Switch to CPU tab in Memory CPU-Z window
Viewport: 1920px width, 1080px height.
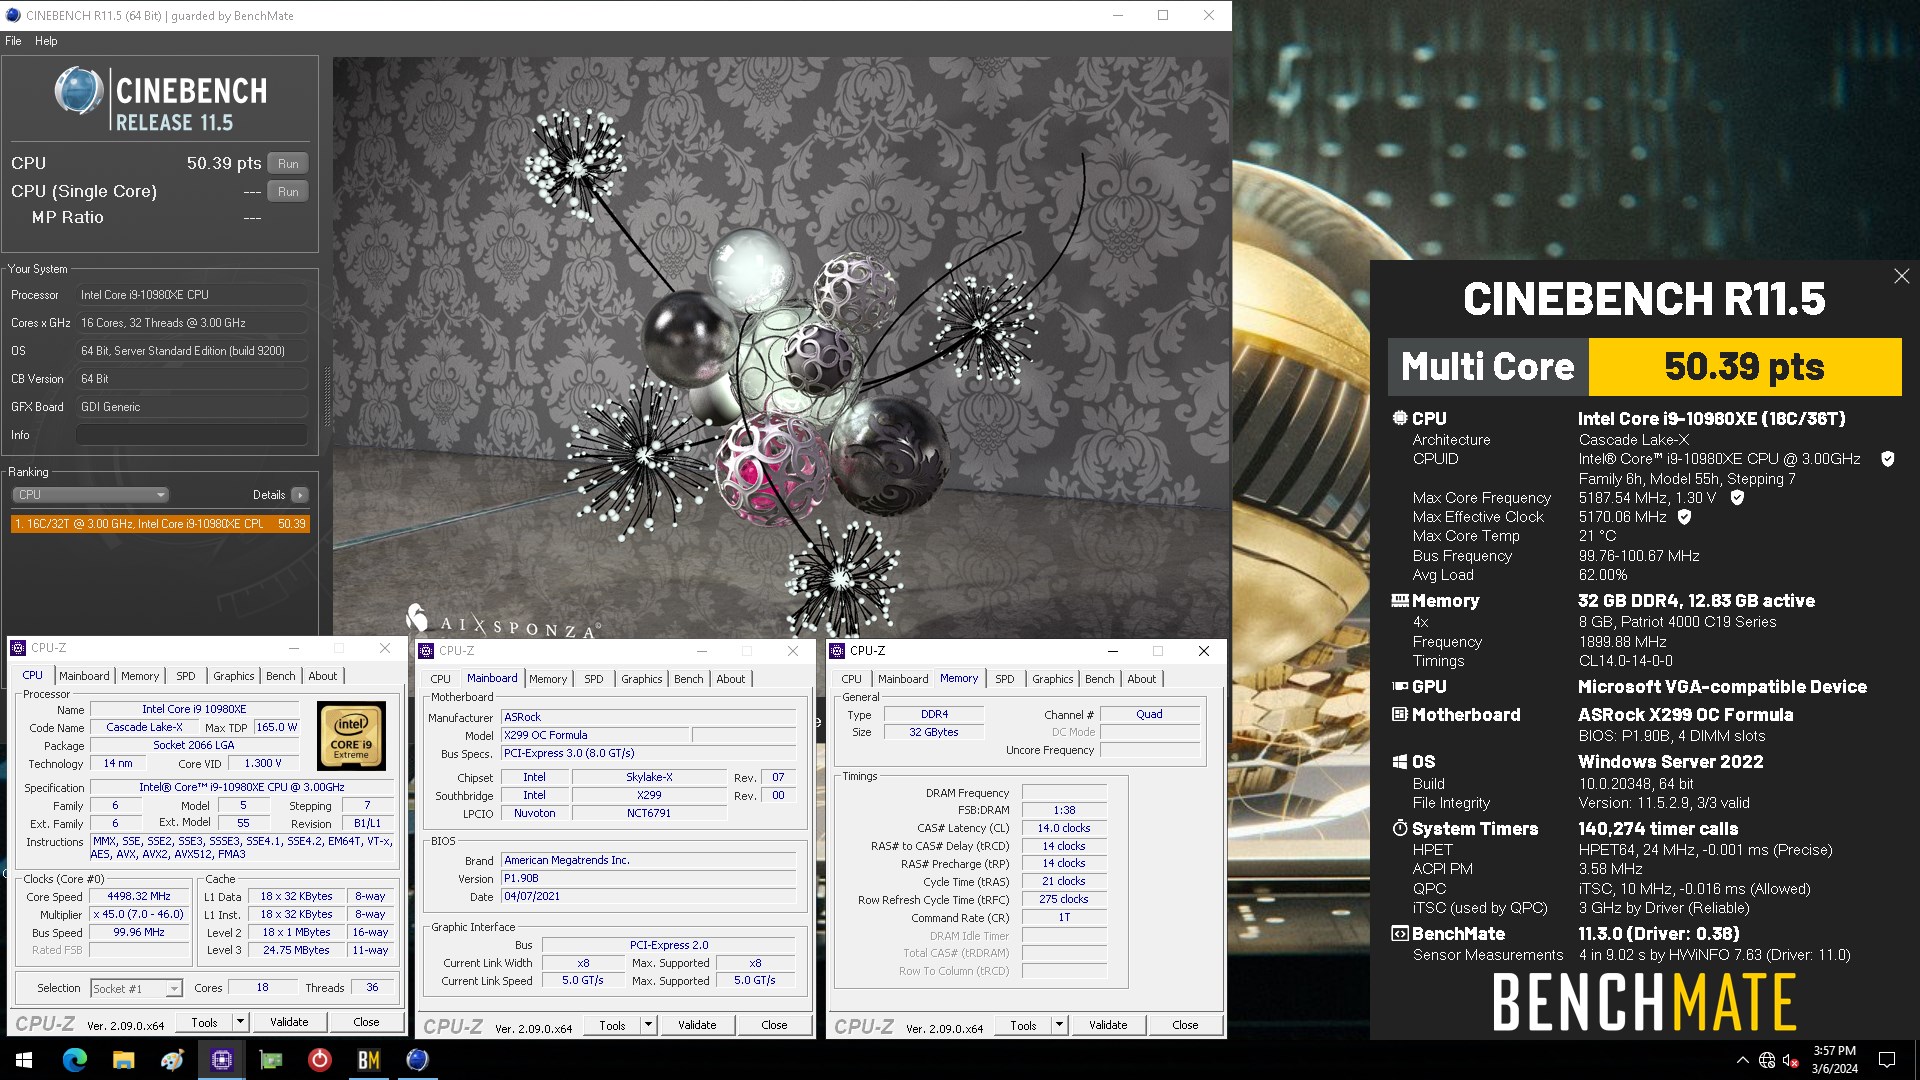(851, 679)
